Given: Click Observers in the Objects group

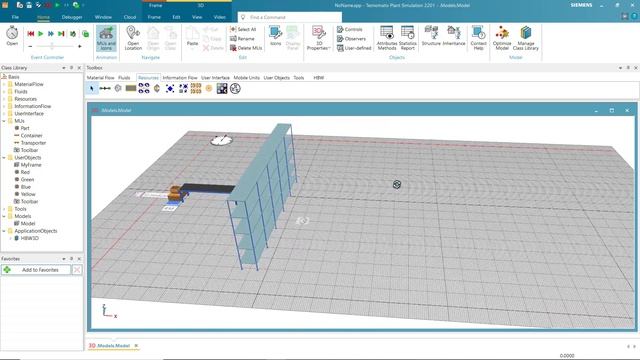Looking at the screenshot, I should tap(351, 38).
